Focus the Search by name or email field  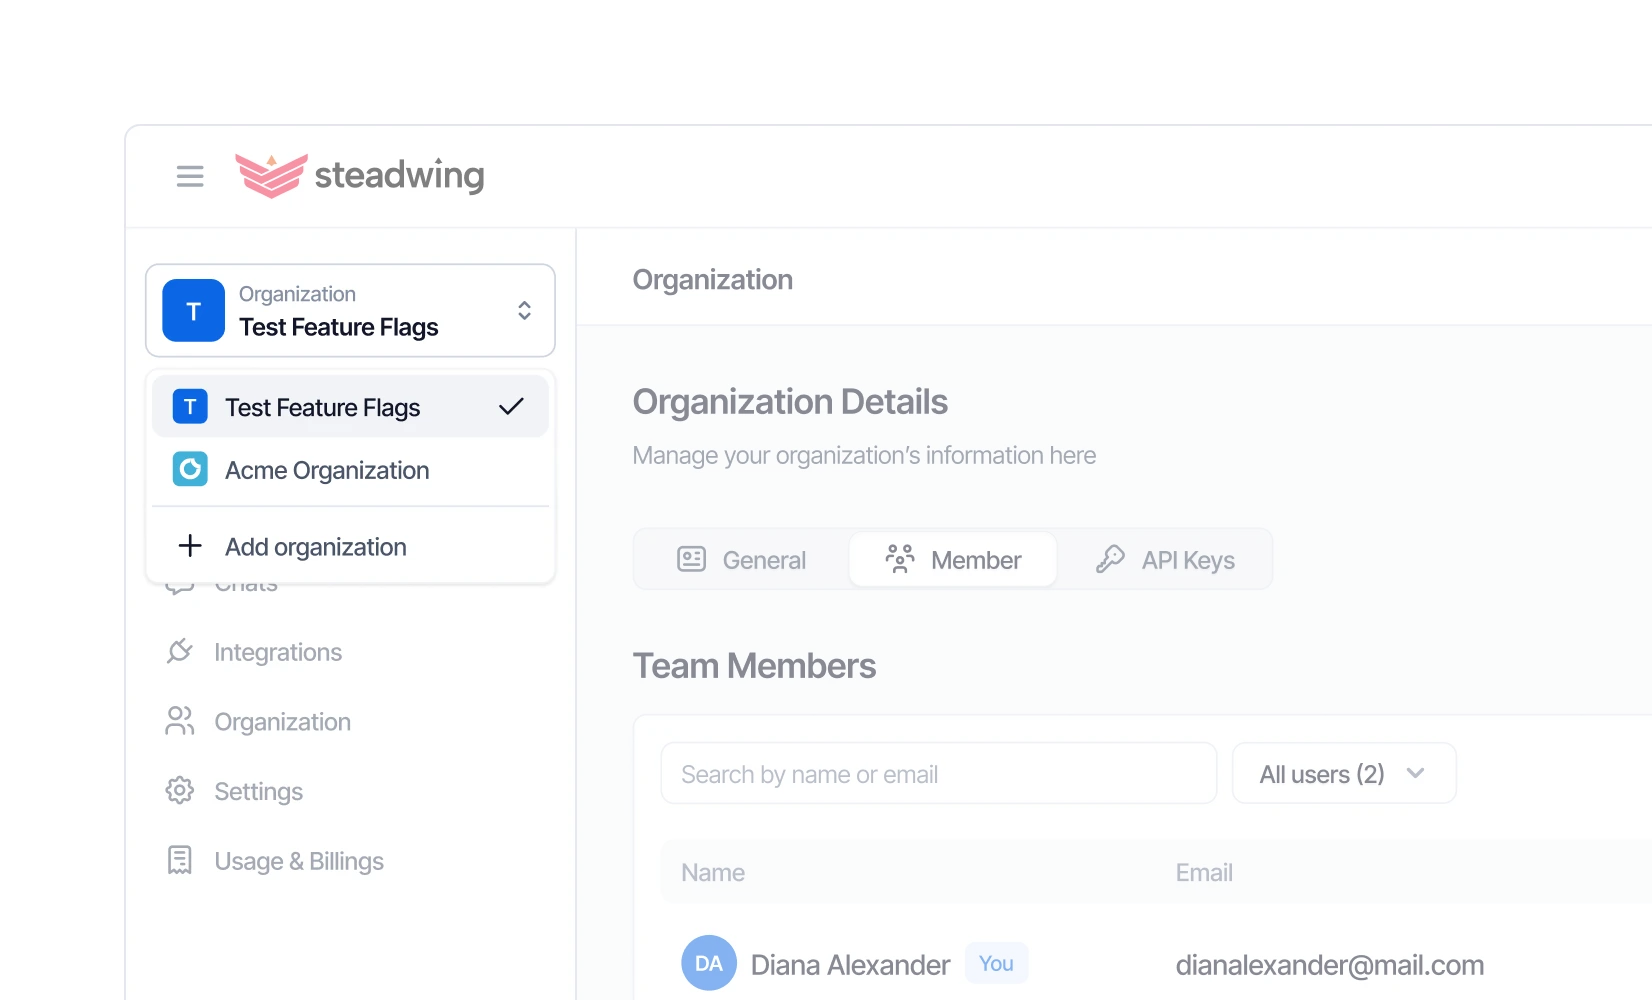click(x=939, y=774)
